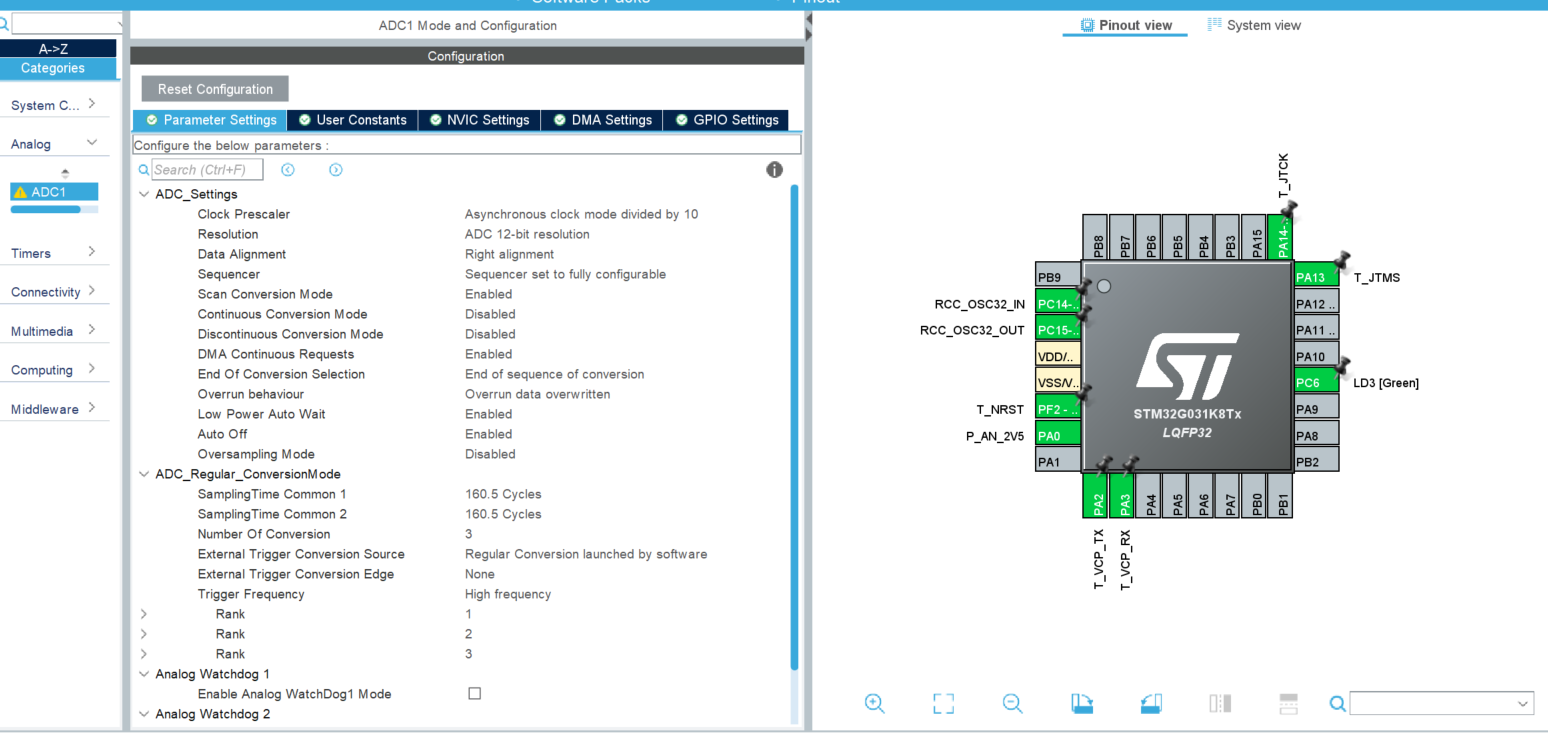Expand the first Rank entry
Image resolution: width=1548 pixels, height=736 pixels.
point(143,613)
